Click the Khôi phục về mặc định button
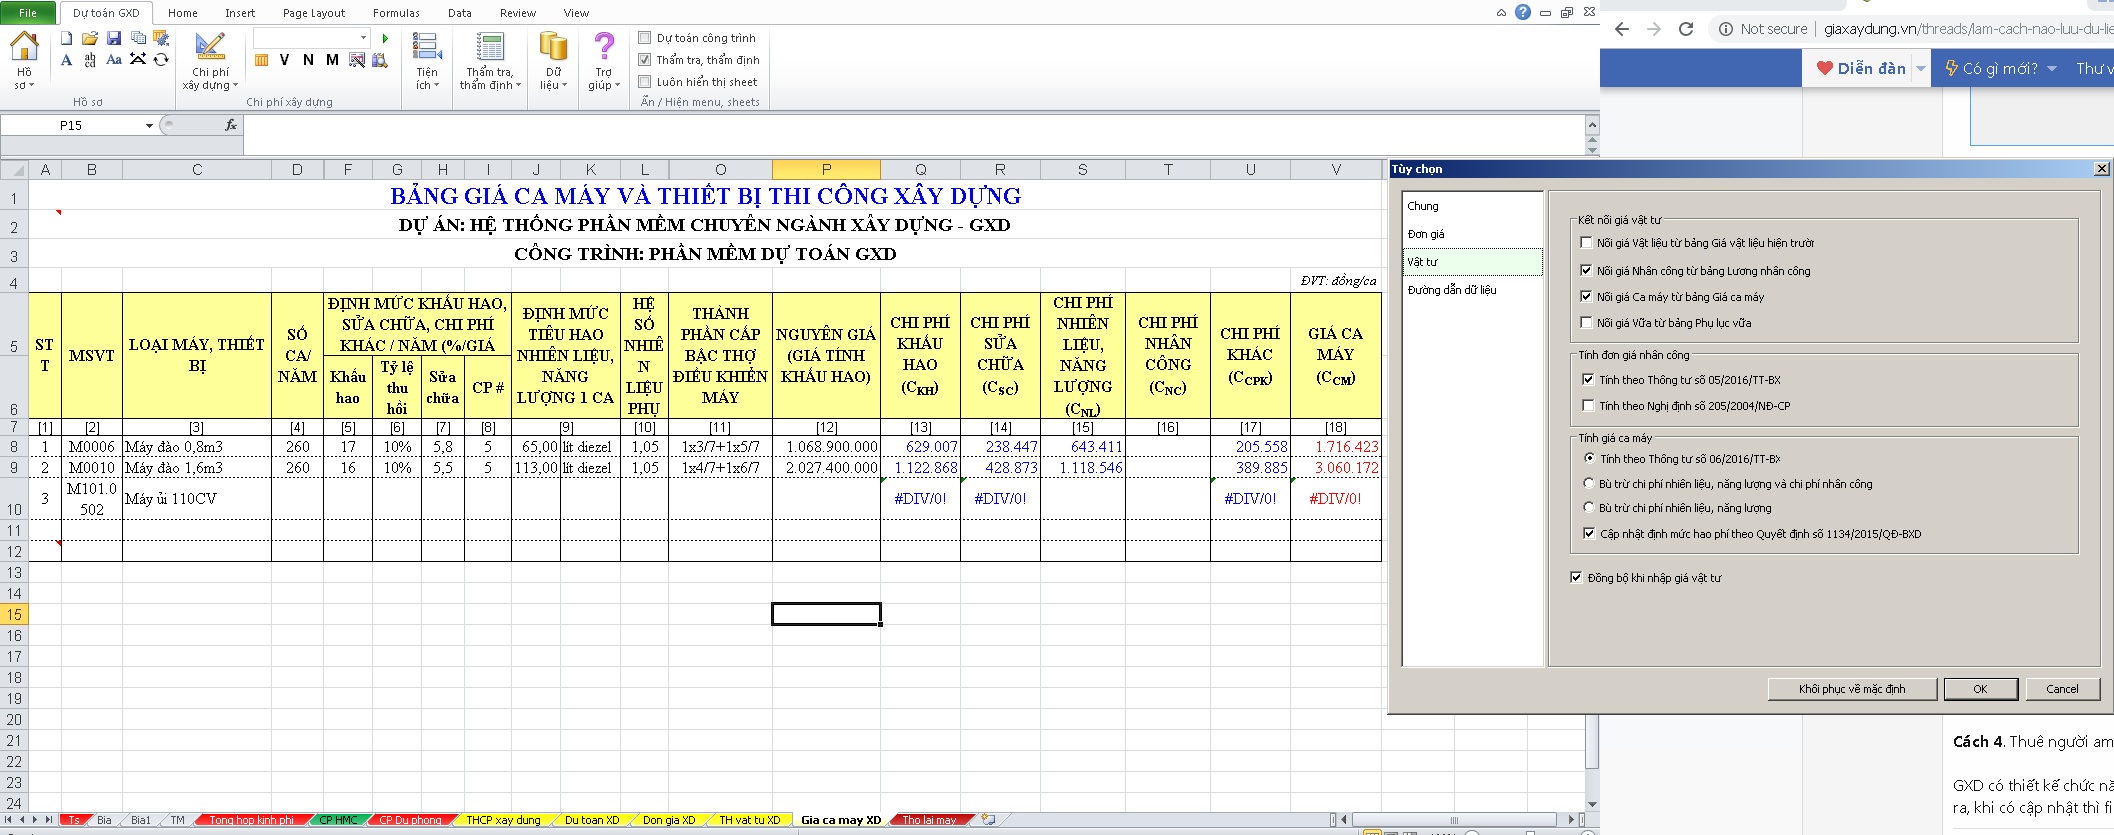The width and height of the screenshot is (2114, 835). 1851,689
